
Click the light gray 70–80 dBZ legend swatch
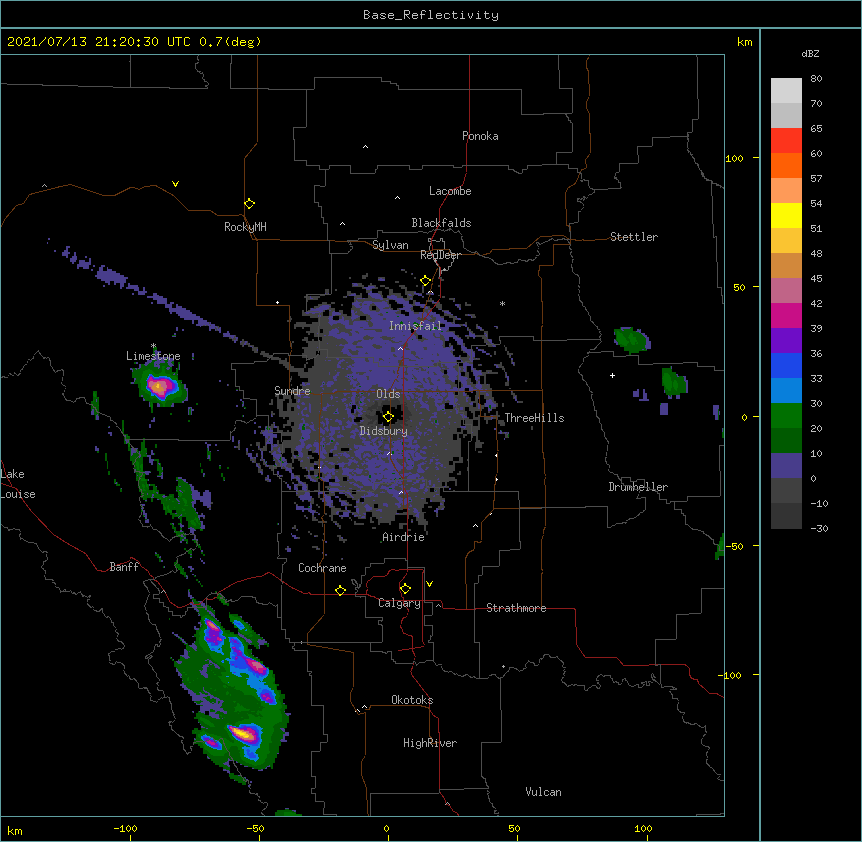tap(786, 91)
